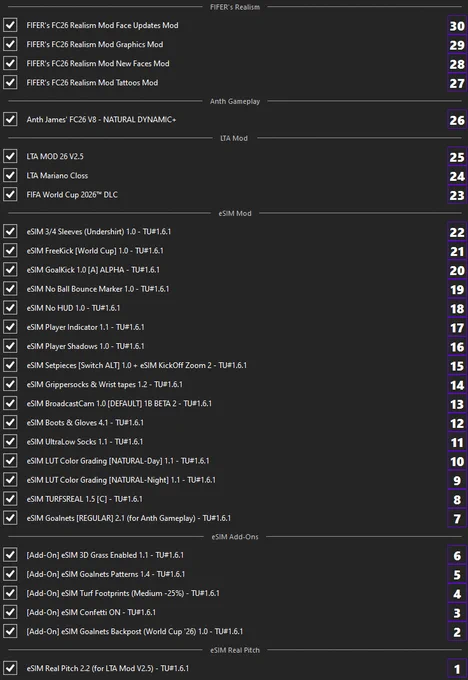Select 'eSIM 3/4 Sleeves (Undershirt) 1.0' text
The image size is (468, 680).
coord(81,231)
